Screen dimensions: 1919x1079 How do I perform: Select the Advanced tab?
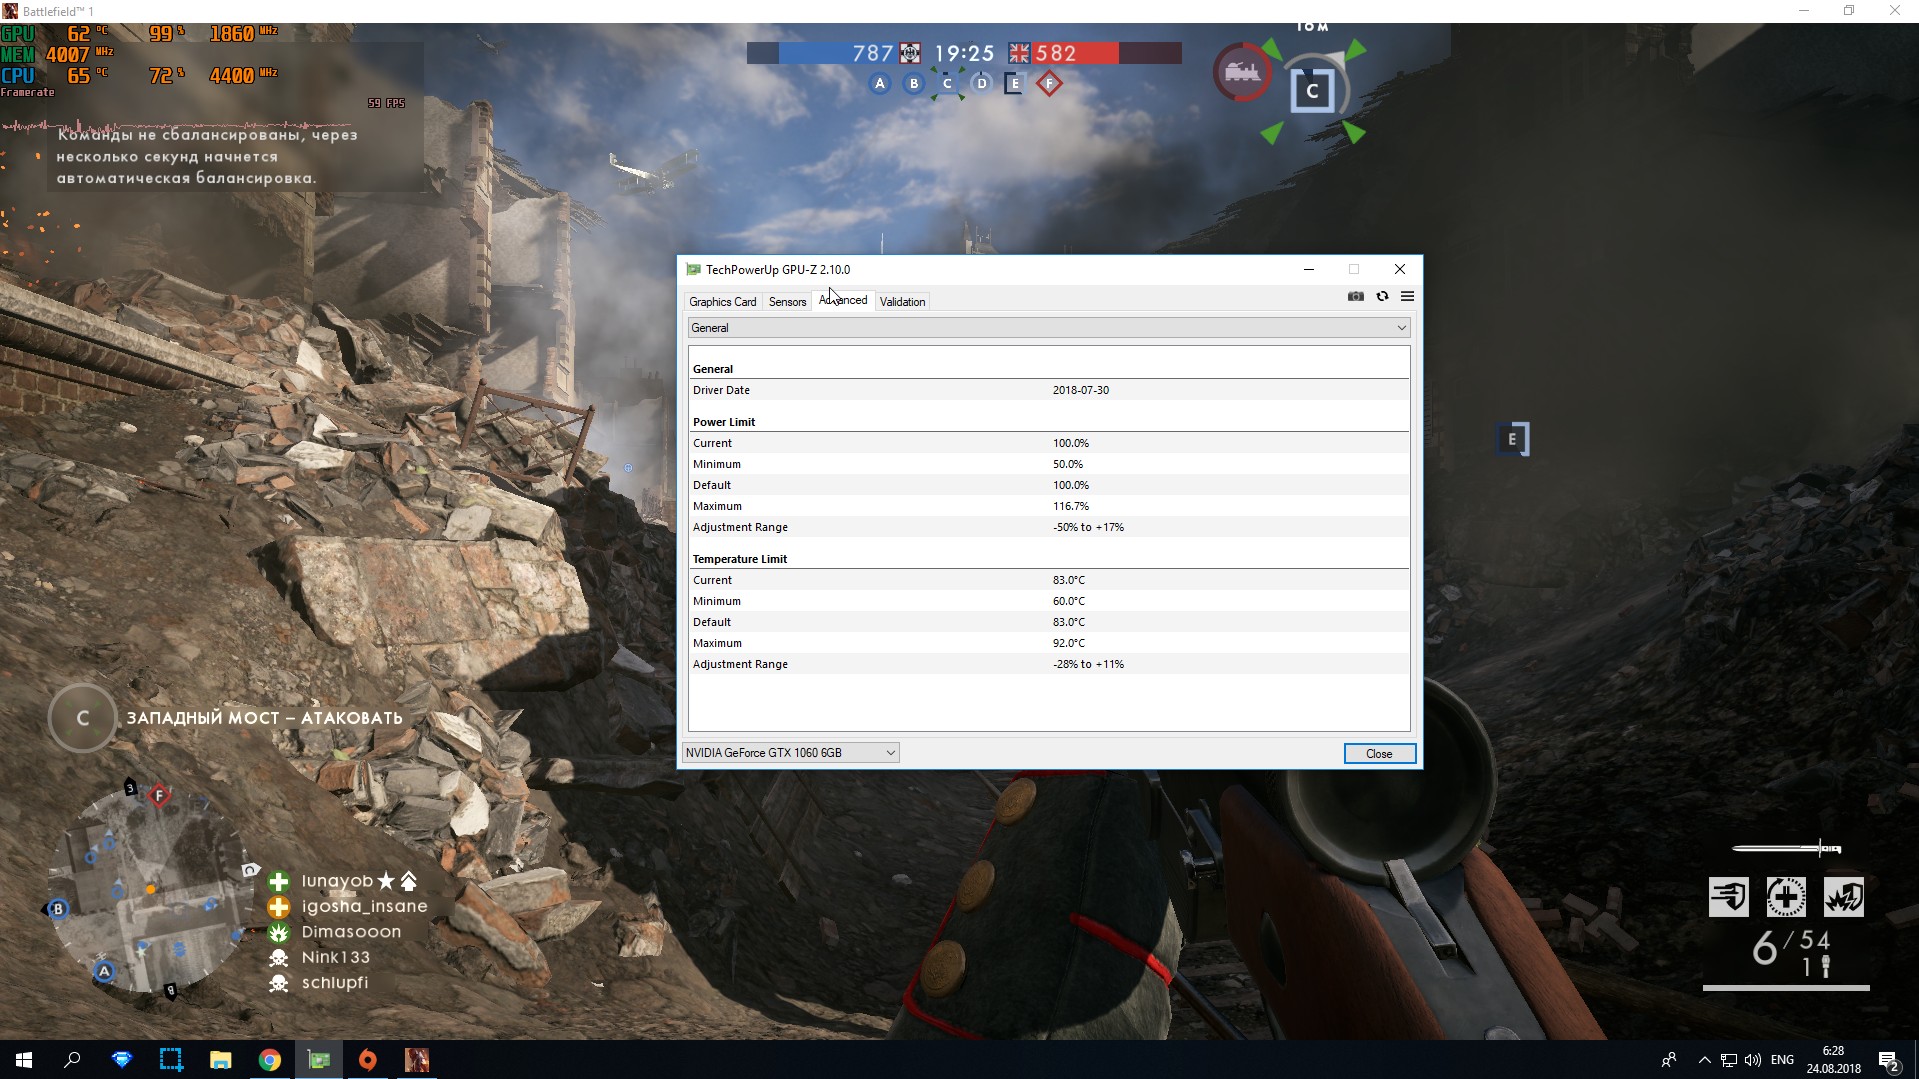click(x=843, y=300)
